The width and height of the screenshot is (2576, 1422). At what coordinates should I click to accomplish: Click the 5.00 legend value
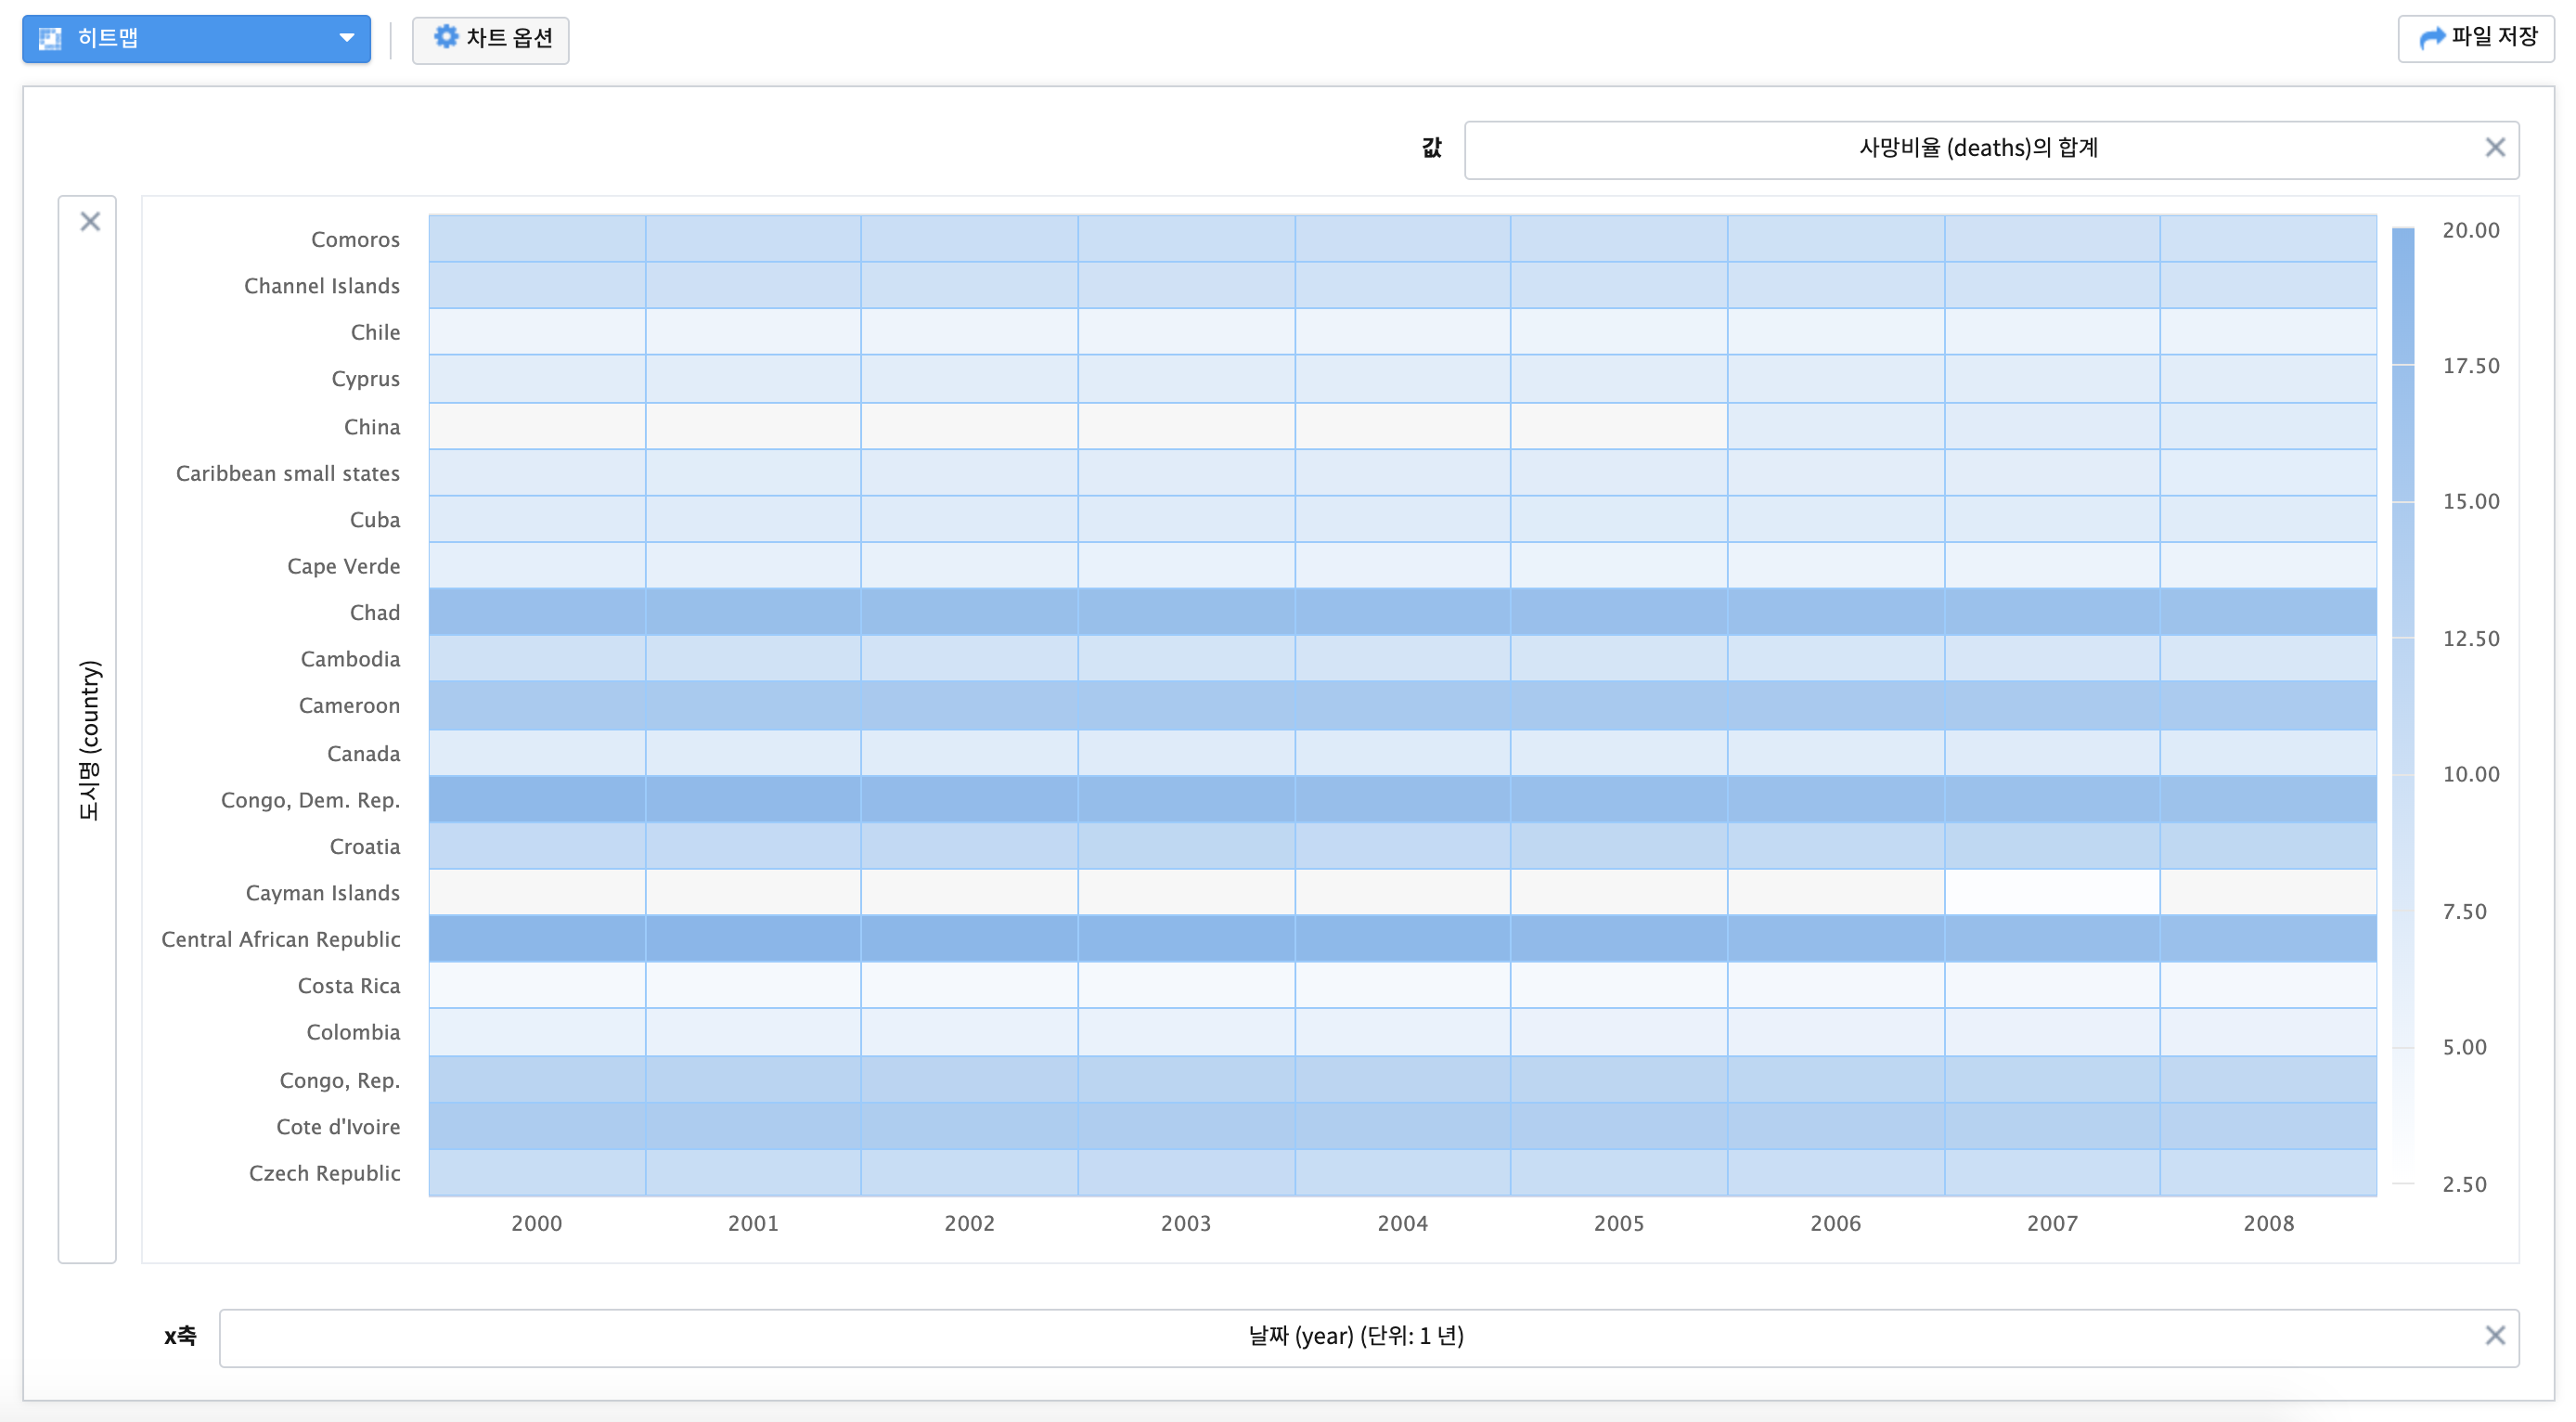pyautogui.click(x=2465, y=1048)
